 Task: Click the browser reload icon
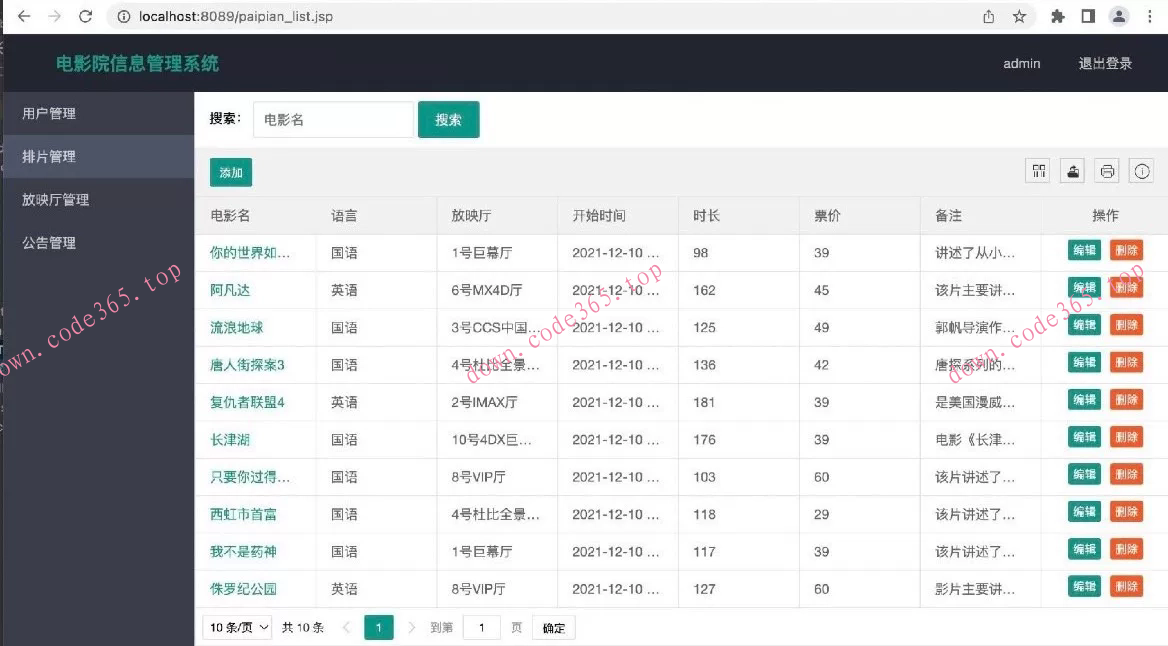pos(86,16)
